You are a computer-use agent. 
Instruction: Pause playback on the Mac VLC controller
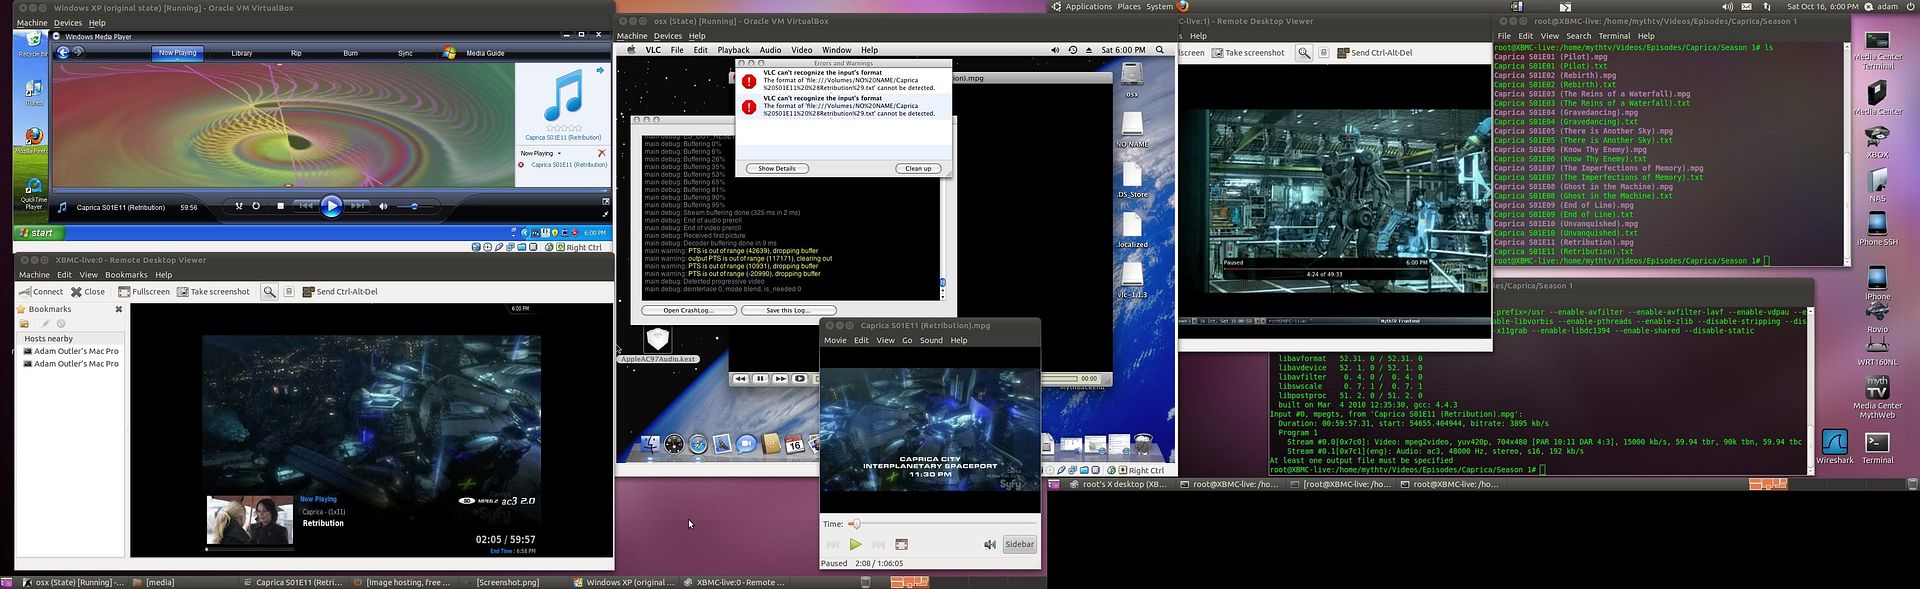pos(760,379)
